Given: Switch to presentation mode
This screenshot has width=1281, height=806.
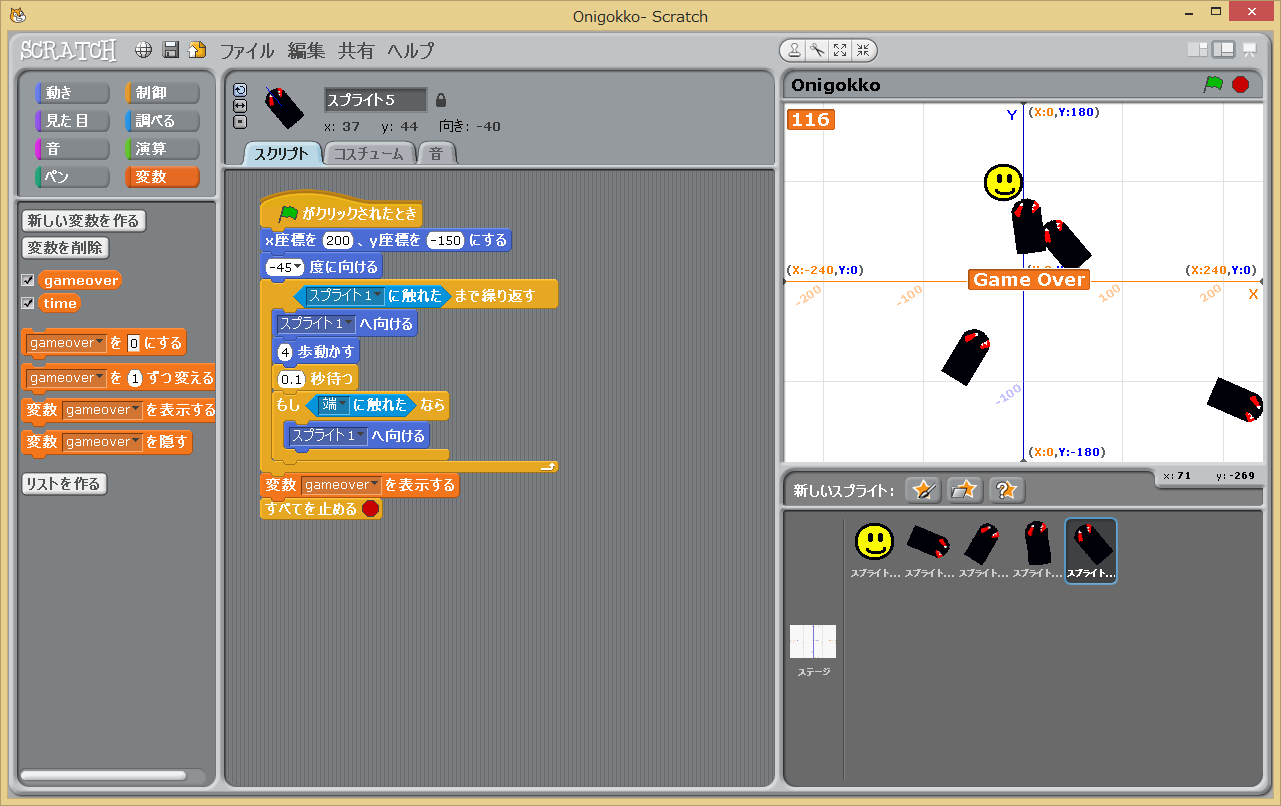Looking at the screenshot, I should coord(1249,50).
